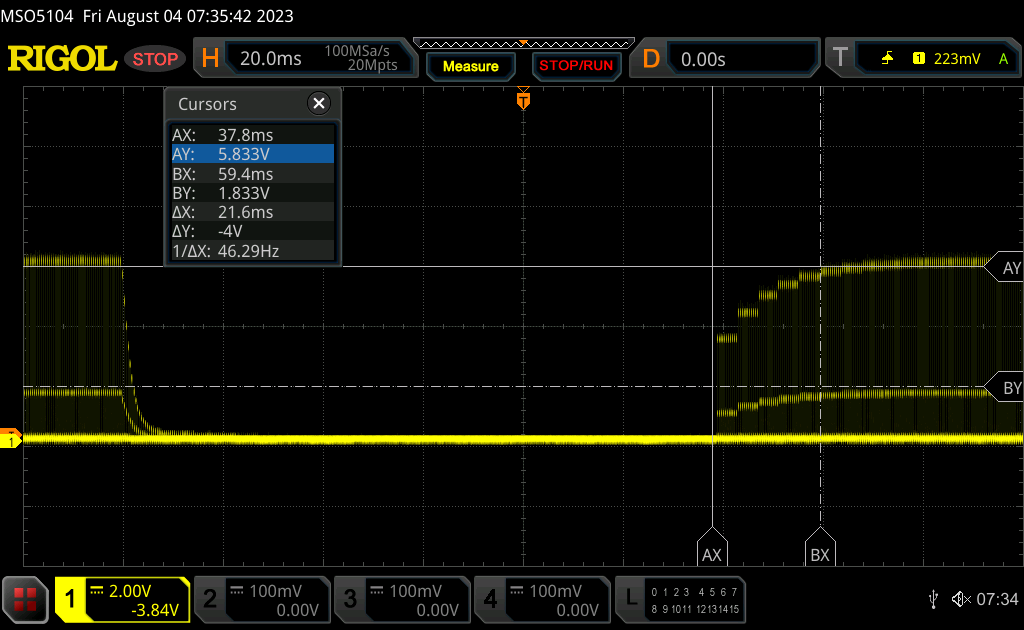Open the function navigation grid icon
This screenshot has height=630, width=1024.
click(x=26, y=599)
